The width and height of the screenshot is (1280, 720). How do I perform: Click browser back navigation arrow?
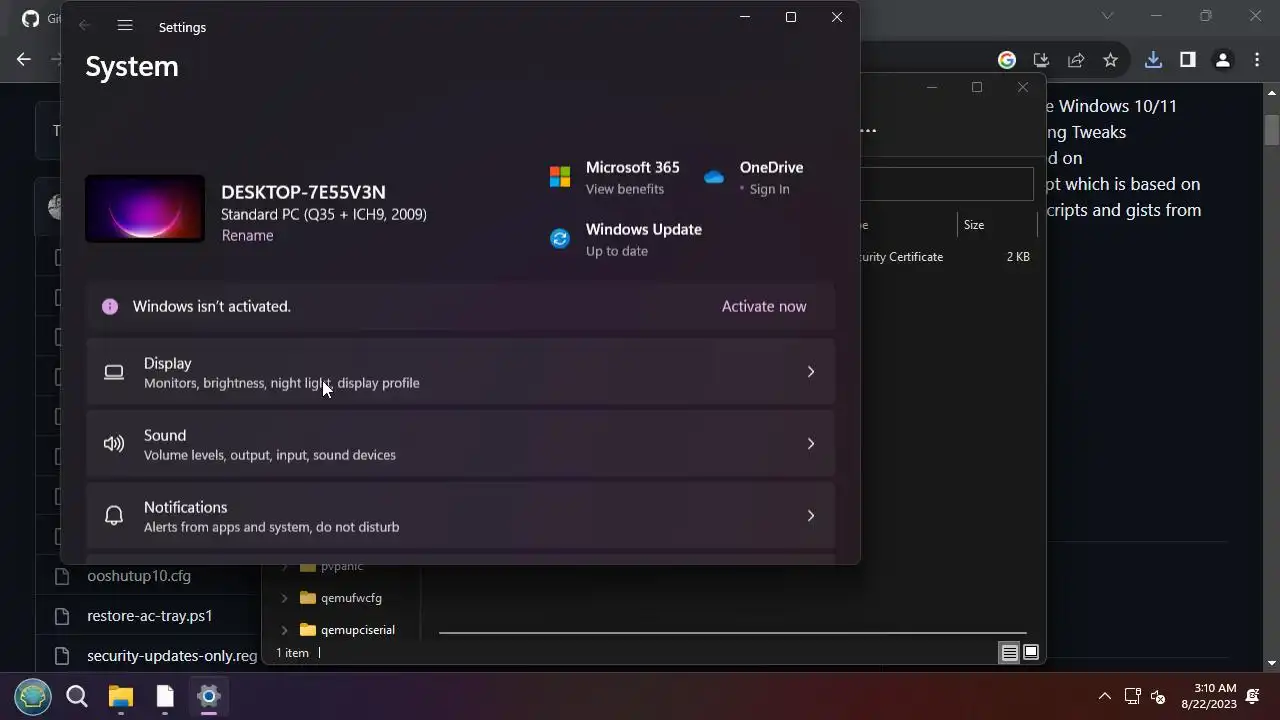(24, 60)
